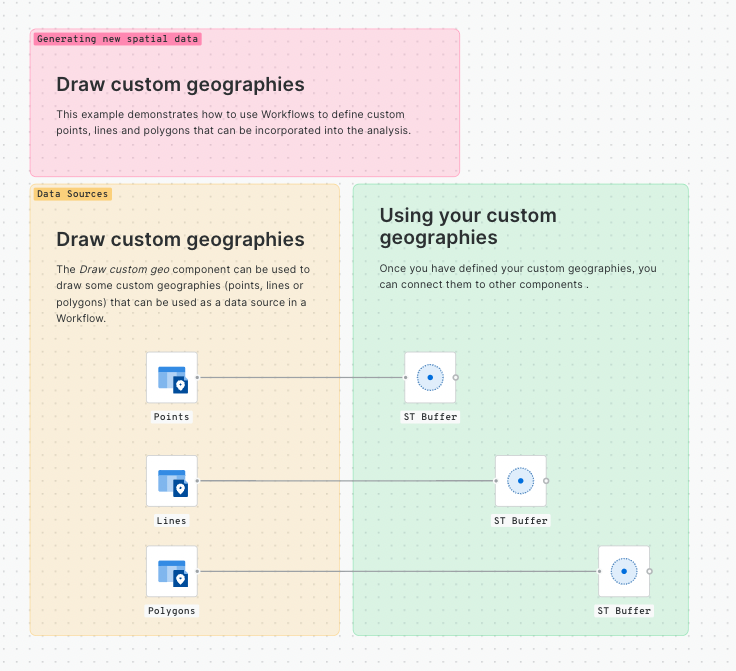The width and height of the screenshot is (736, 671).
Task: Select the connection line from the Points node
Action: click(300, 378)
